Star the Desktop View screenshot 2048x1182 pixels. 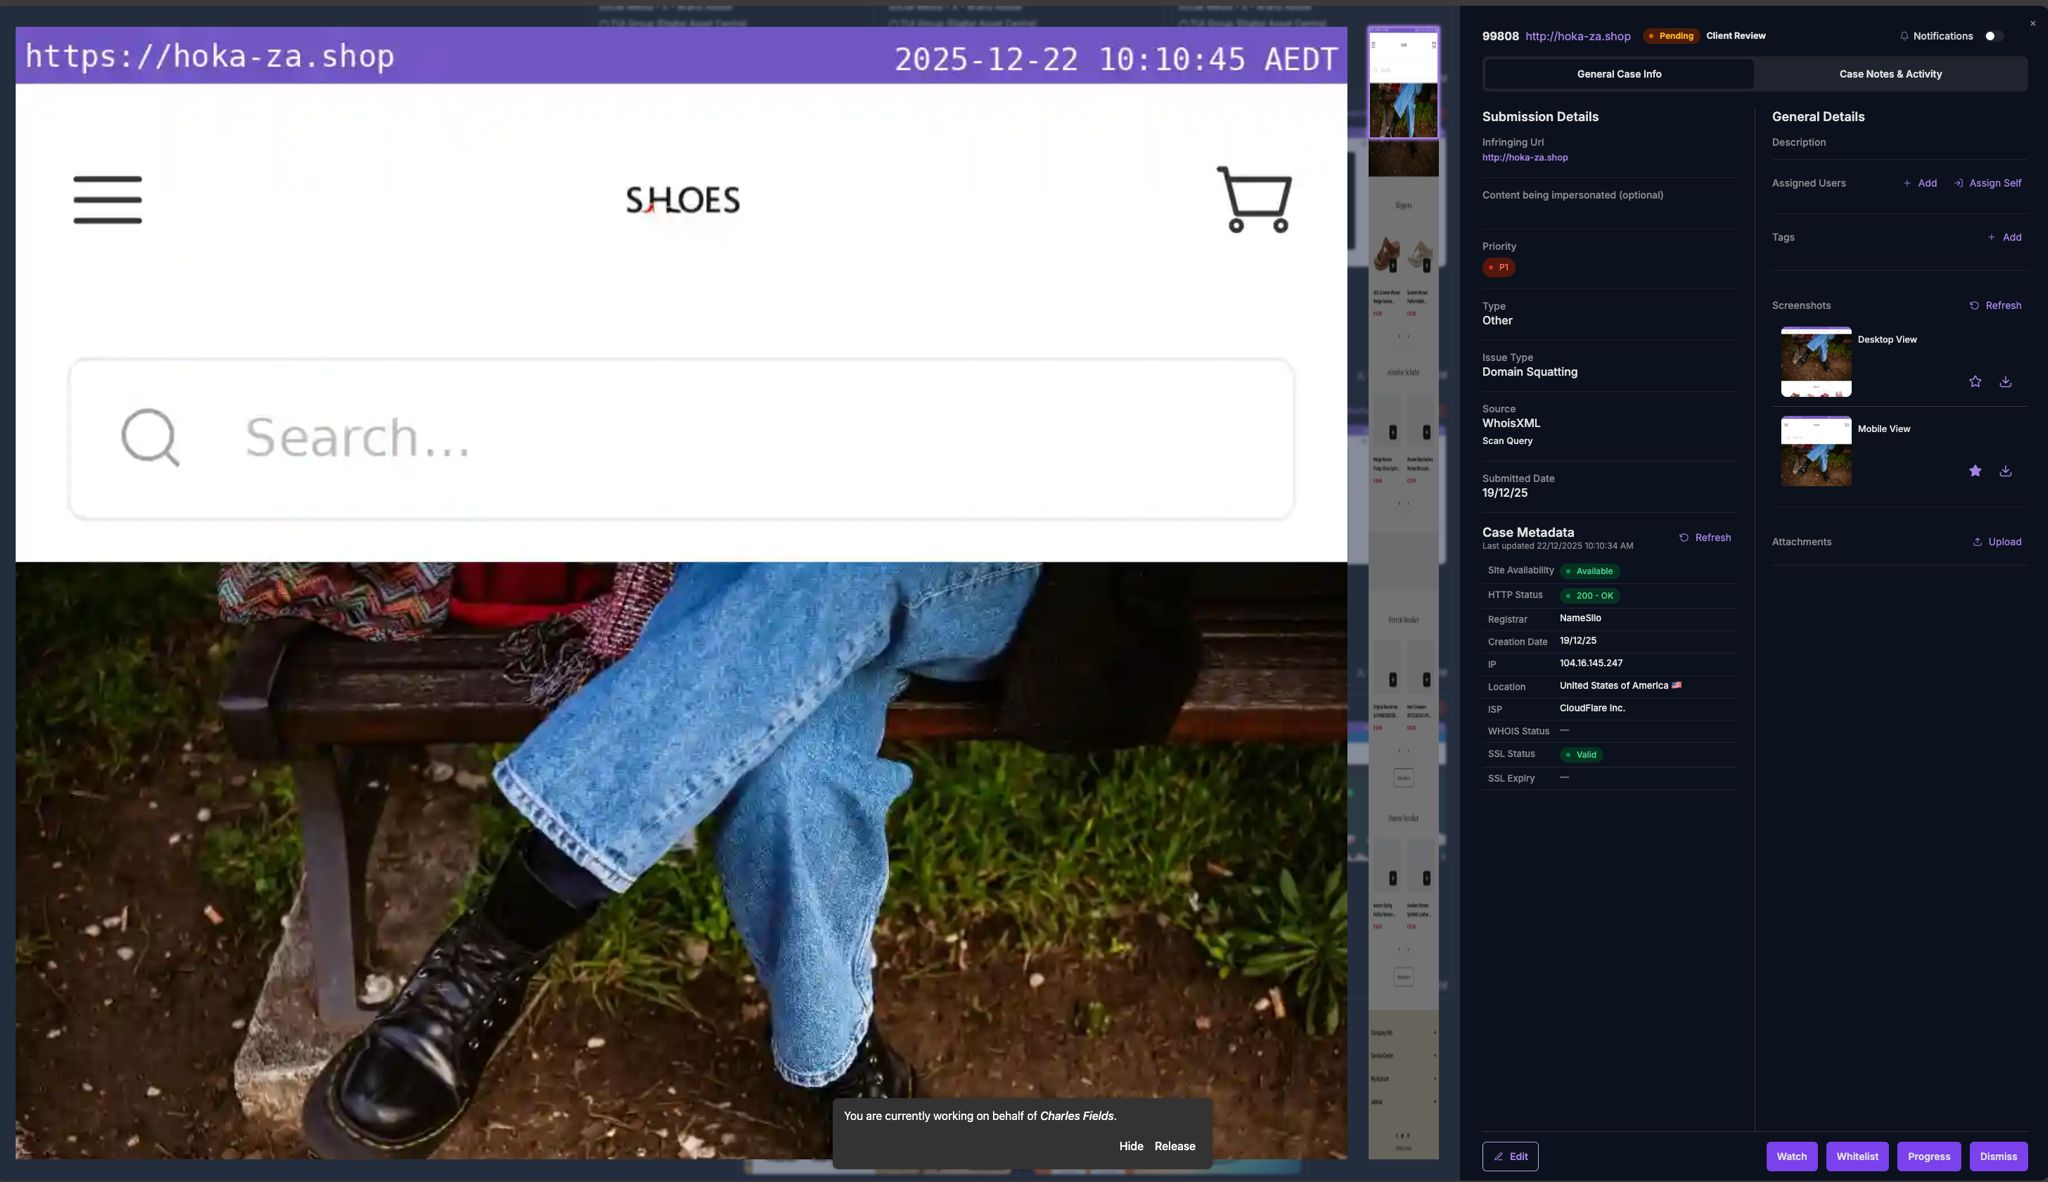click(x=1975, y=382)
